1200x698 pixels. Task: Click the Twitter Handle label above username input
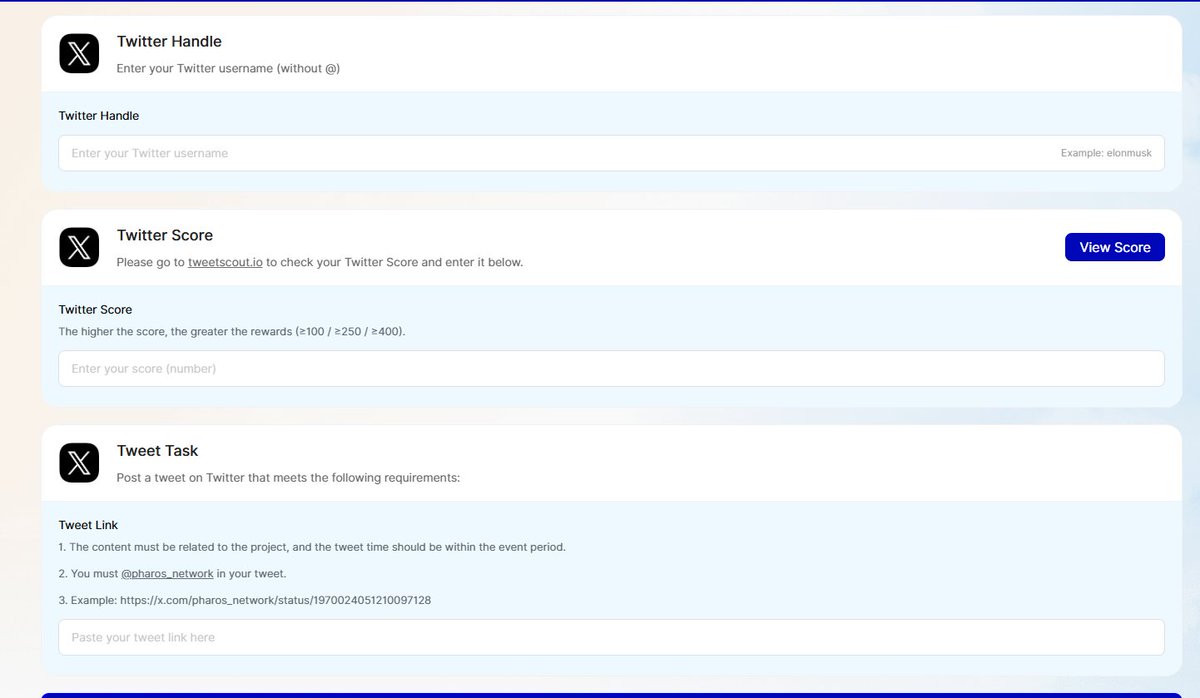click(99, 116)
